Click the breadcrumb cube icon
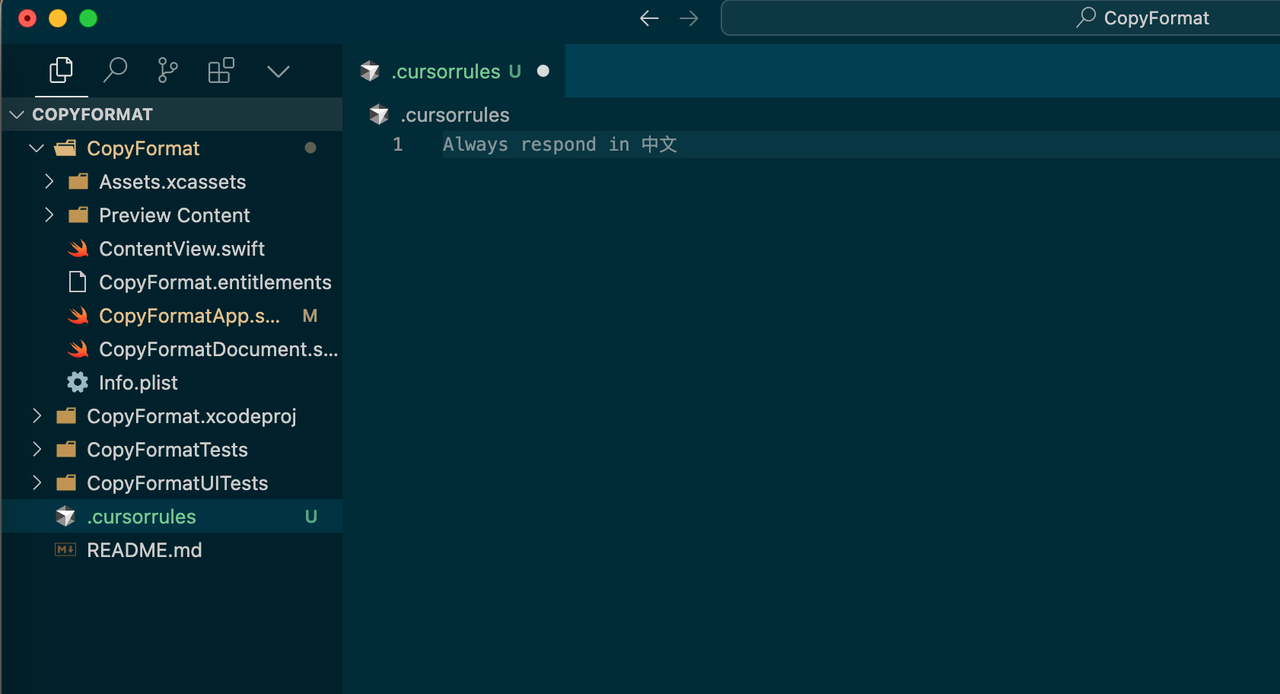 pos(379,115)
